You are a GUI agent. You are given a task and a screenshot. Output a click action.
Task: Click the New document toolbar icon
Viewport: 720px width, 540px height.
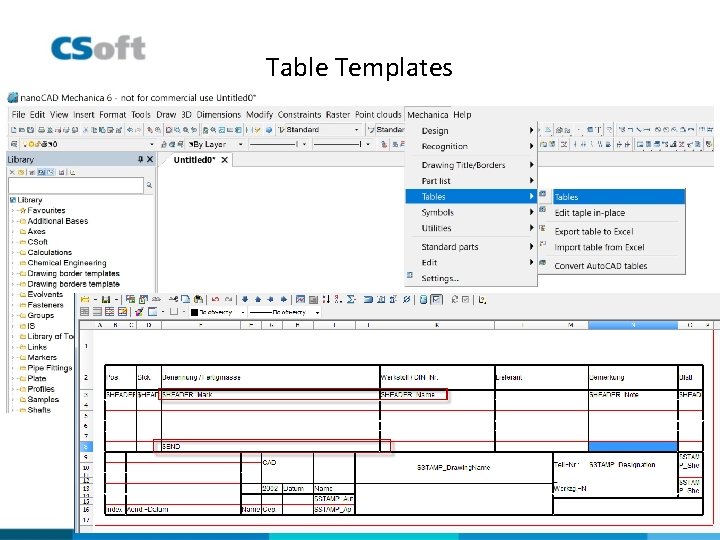tap(14, 130)
